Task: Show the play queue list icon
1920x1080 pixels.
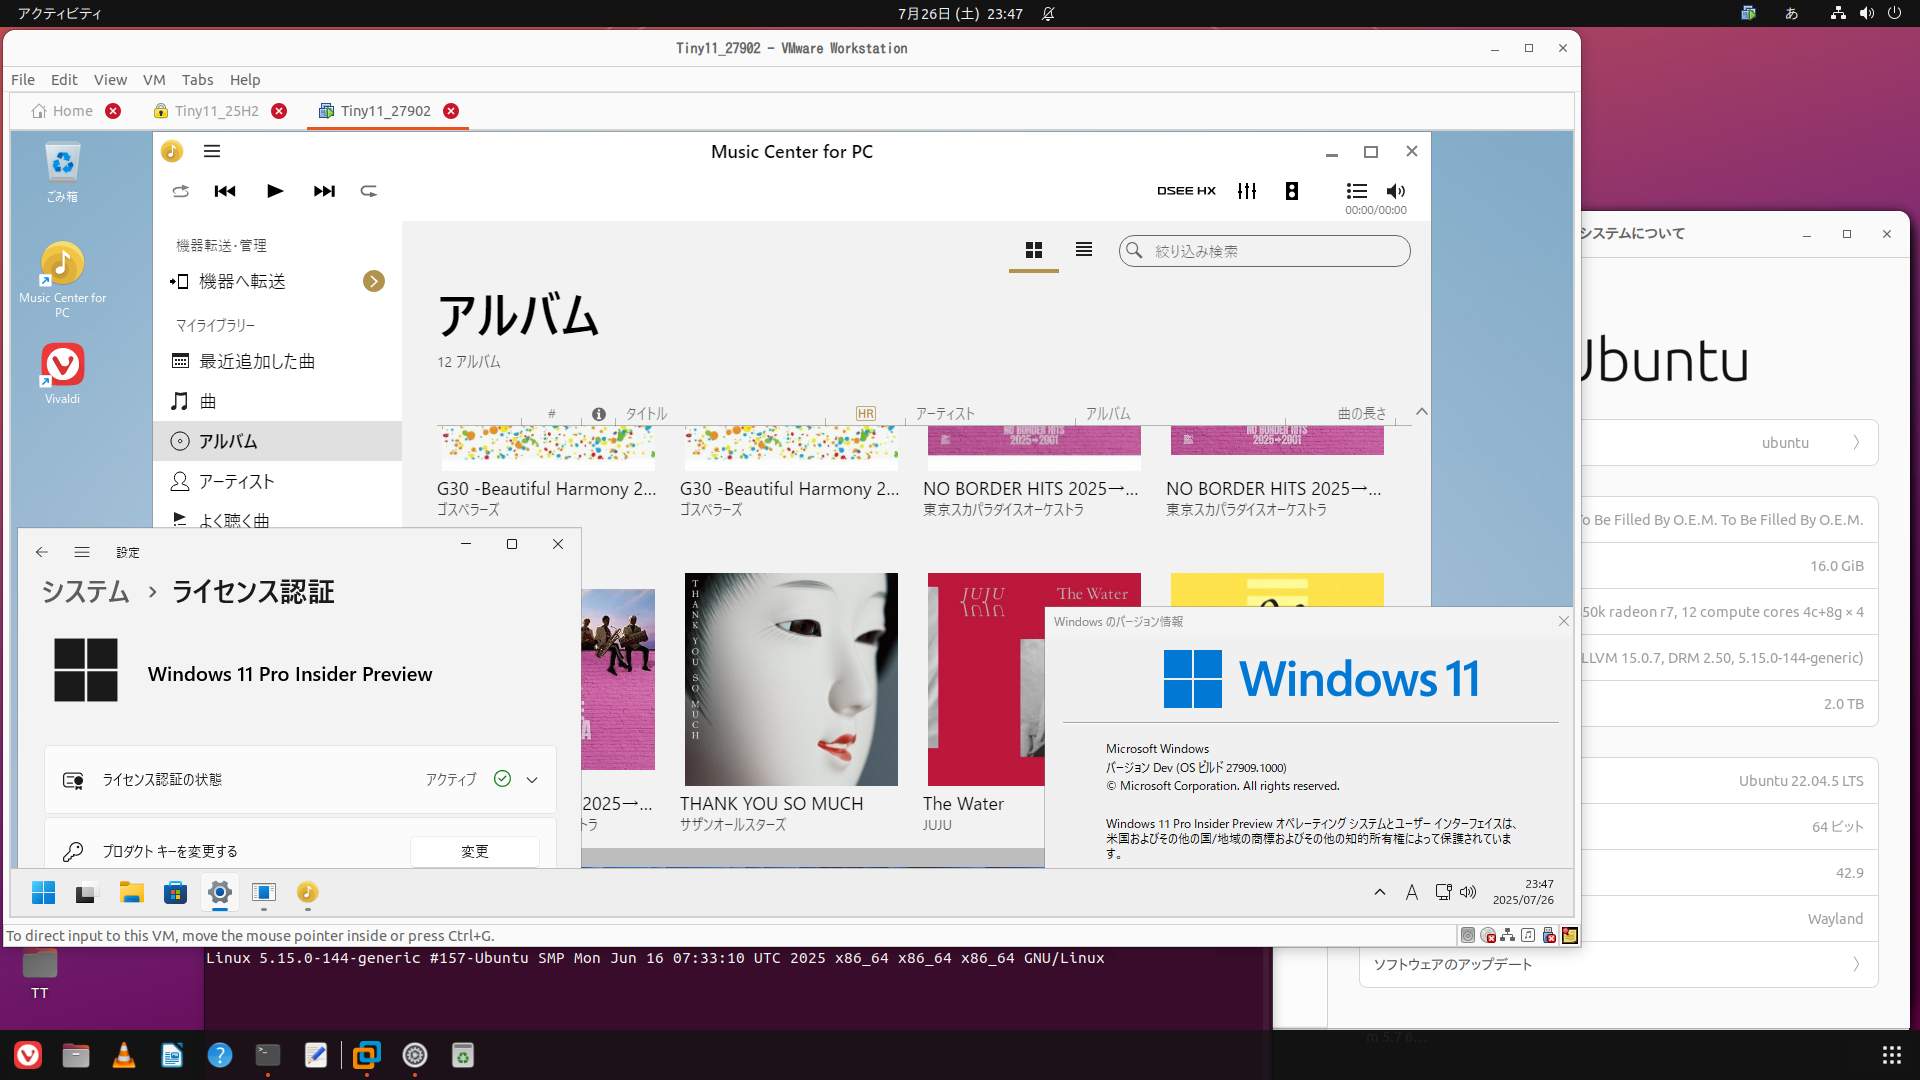Action: (x=1356, y=191)
